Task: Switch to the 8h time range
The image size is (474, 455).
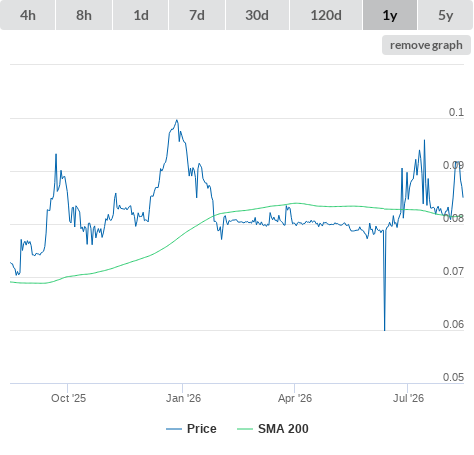Action: (x=84, y=15)
